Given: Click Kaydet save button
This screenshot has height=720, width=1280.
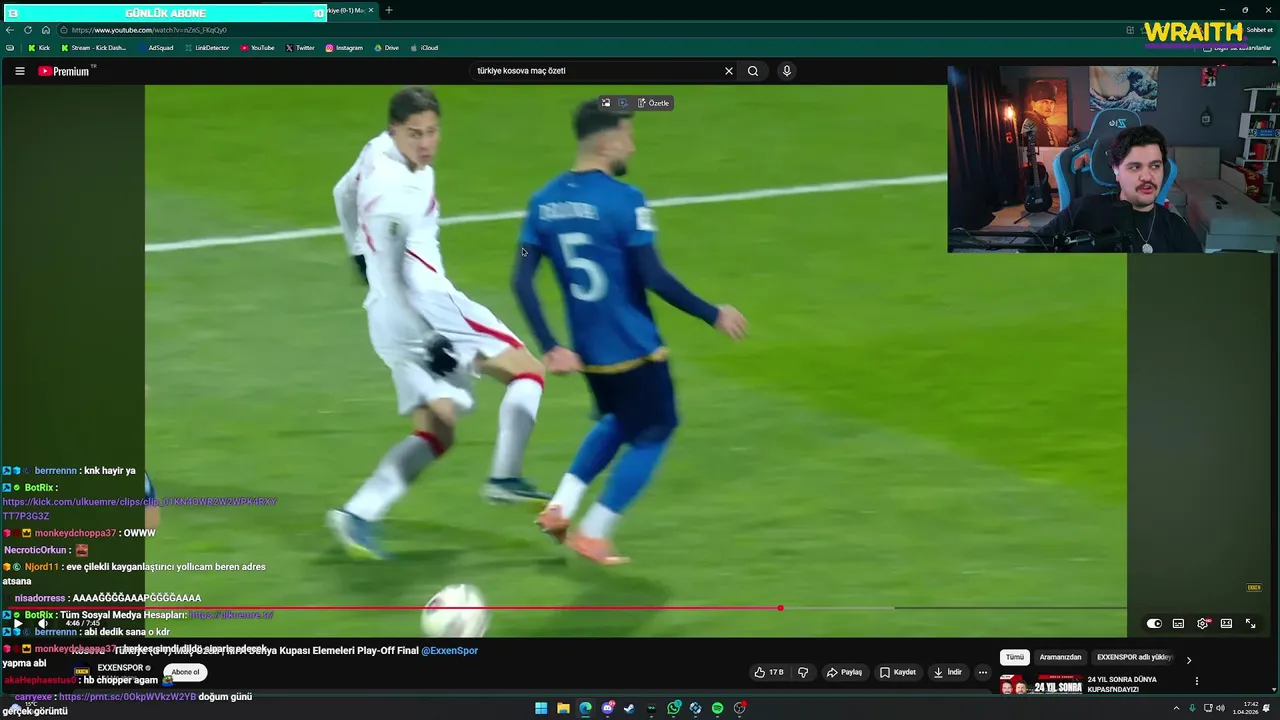Looking at the screenshot, I should [897, 672].
